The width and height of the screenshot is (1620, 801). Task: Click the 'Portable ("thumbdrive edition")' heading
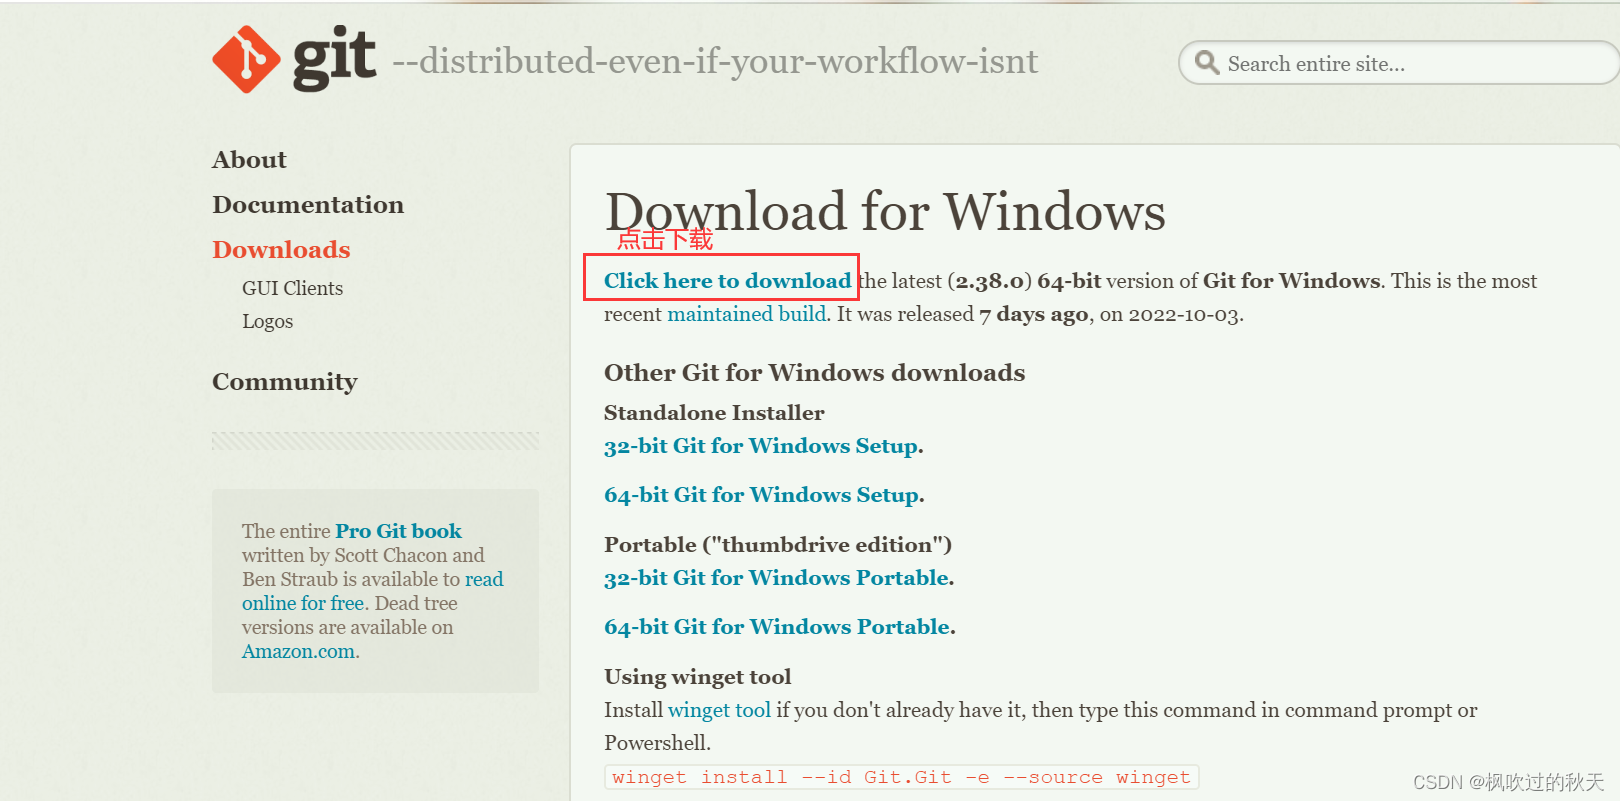pos(778,545)
